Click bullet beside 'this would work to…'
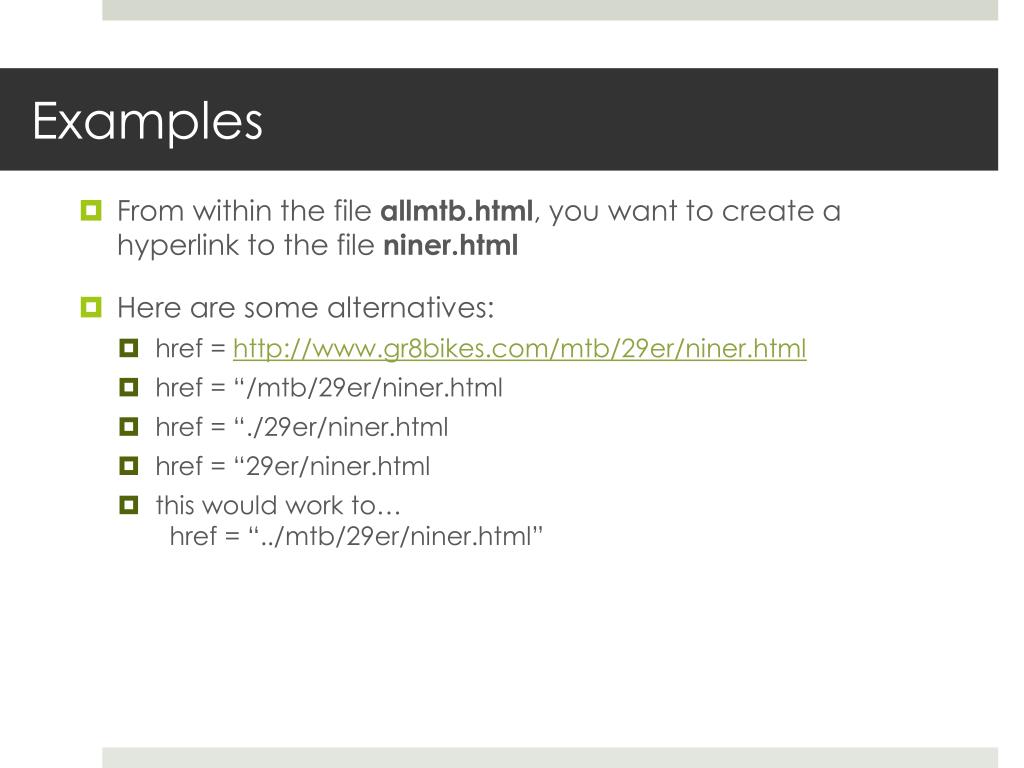The width and height of the screenshot is (1024, 768). pyautogui.click(x=129, y=505)
